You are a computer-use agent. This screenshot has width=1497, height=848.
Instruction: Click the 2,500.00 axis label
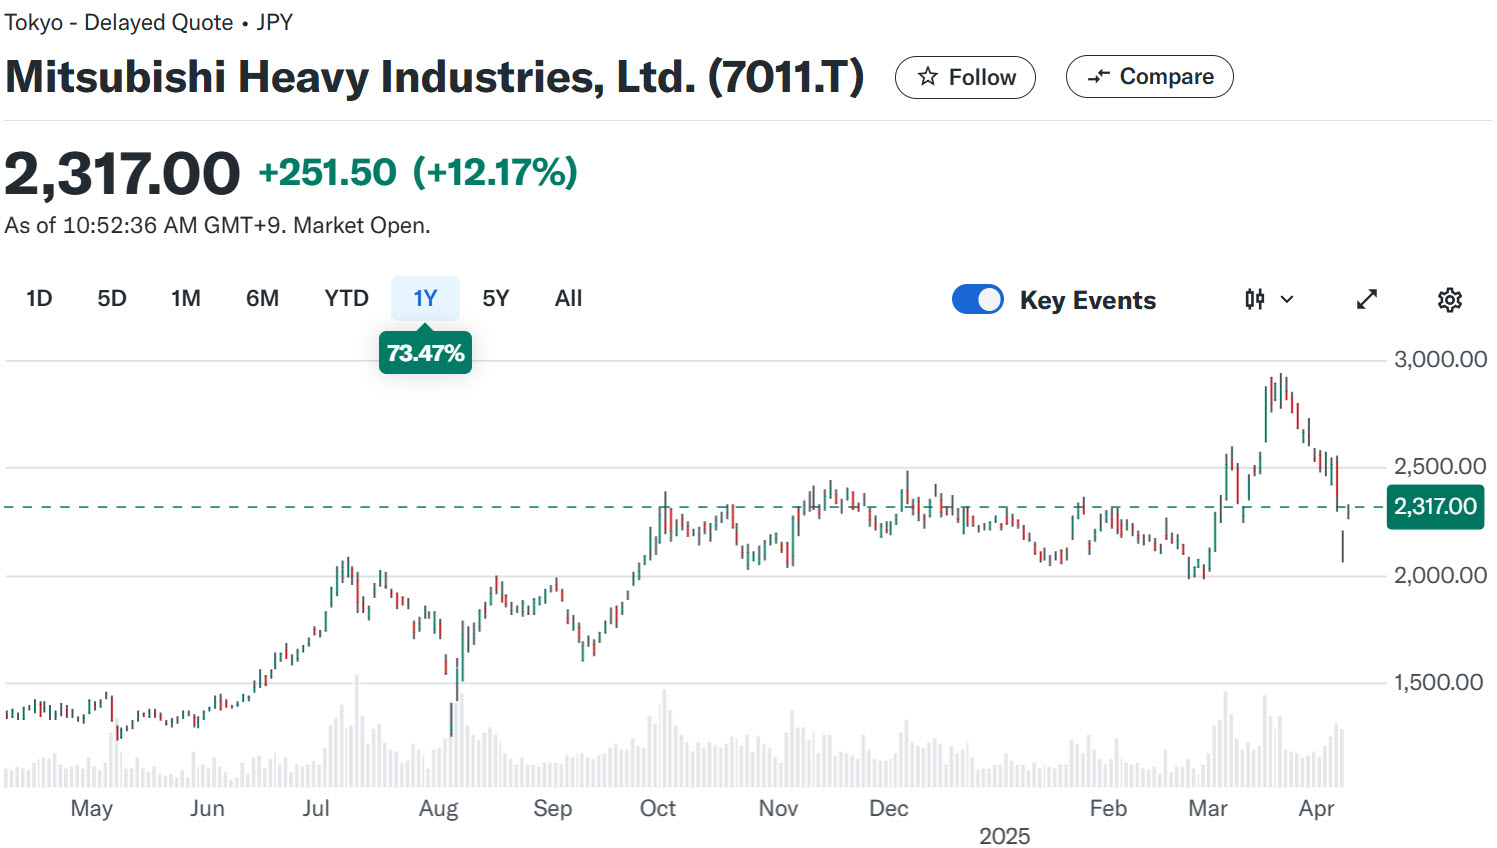[1440, 466]
